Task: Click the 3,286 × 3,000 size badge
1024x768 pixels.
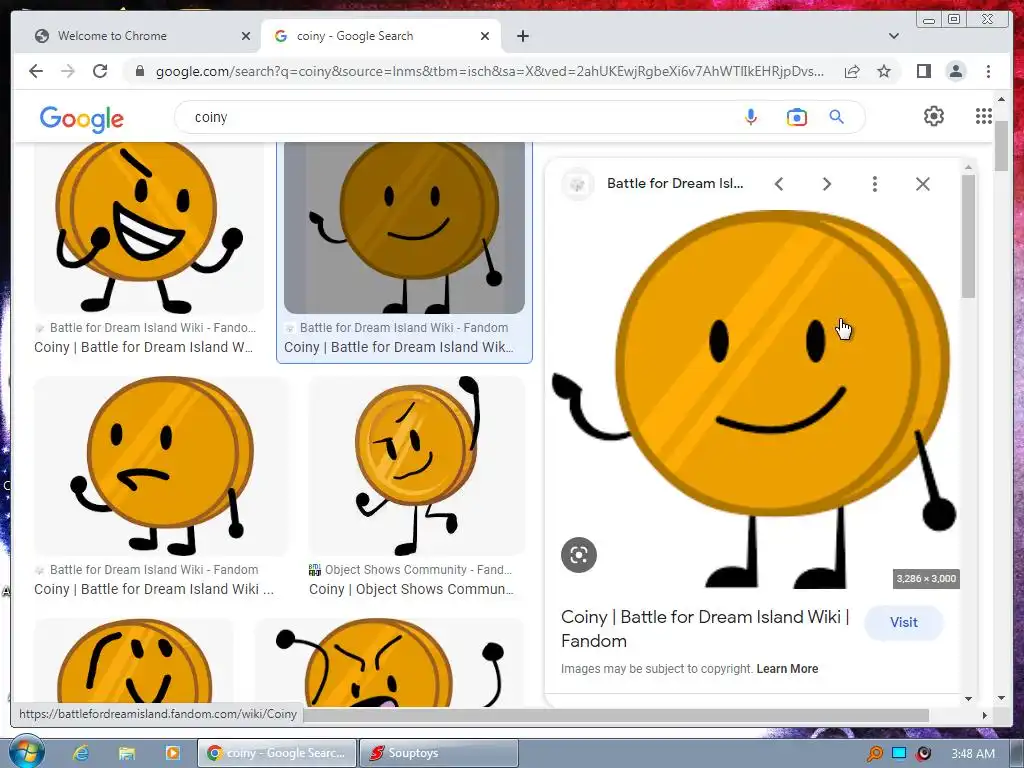Action: pos(926,579)
